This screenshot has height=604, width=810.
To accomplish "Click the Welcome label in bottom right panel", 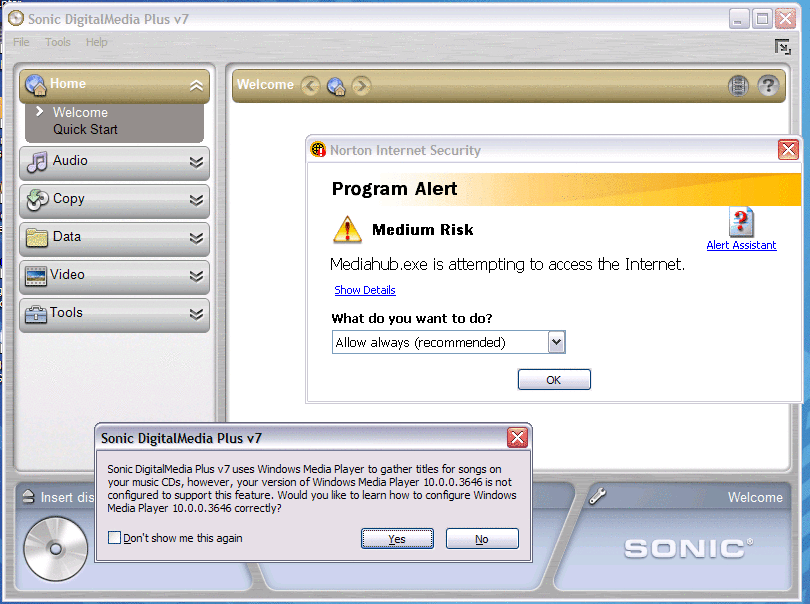I will click(x=755, y=497).
